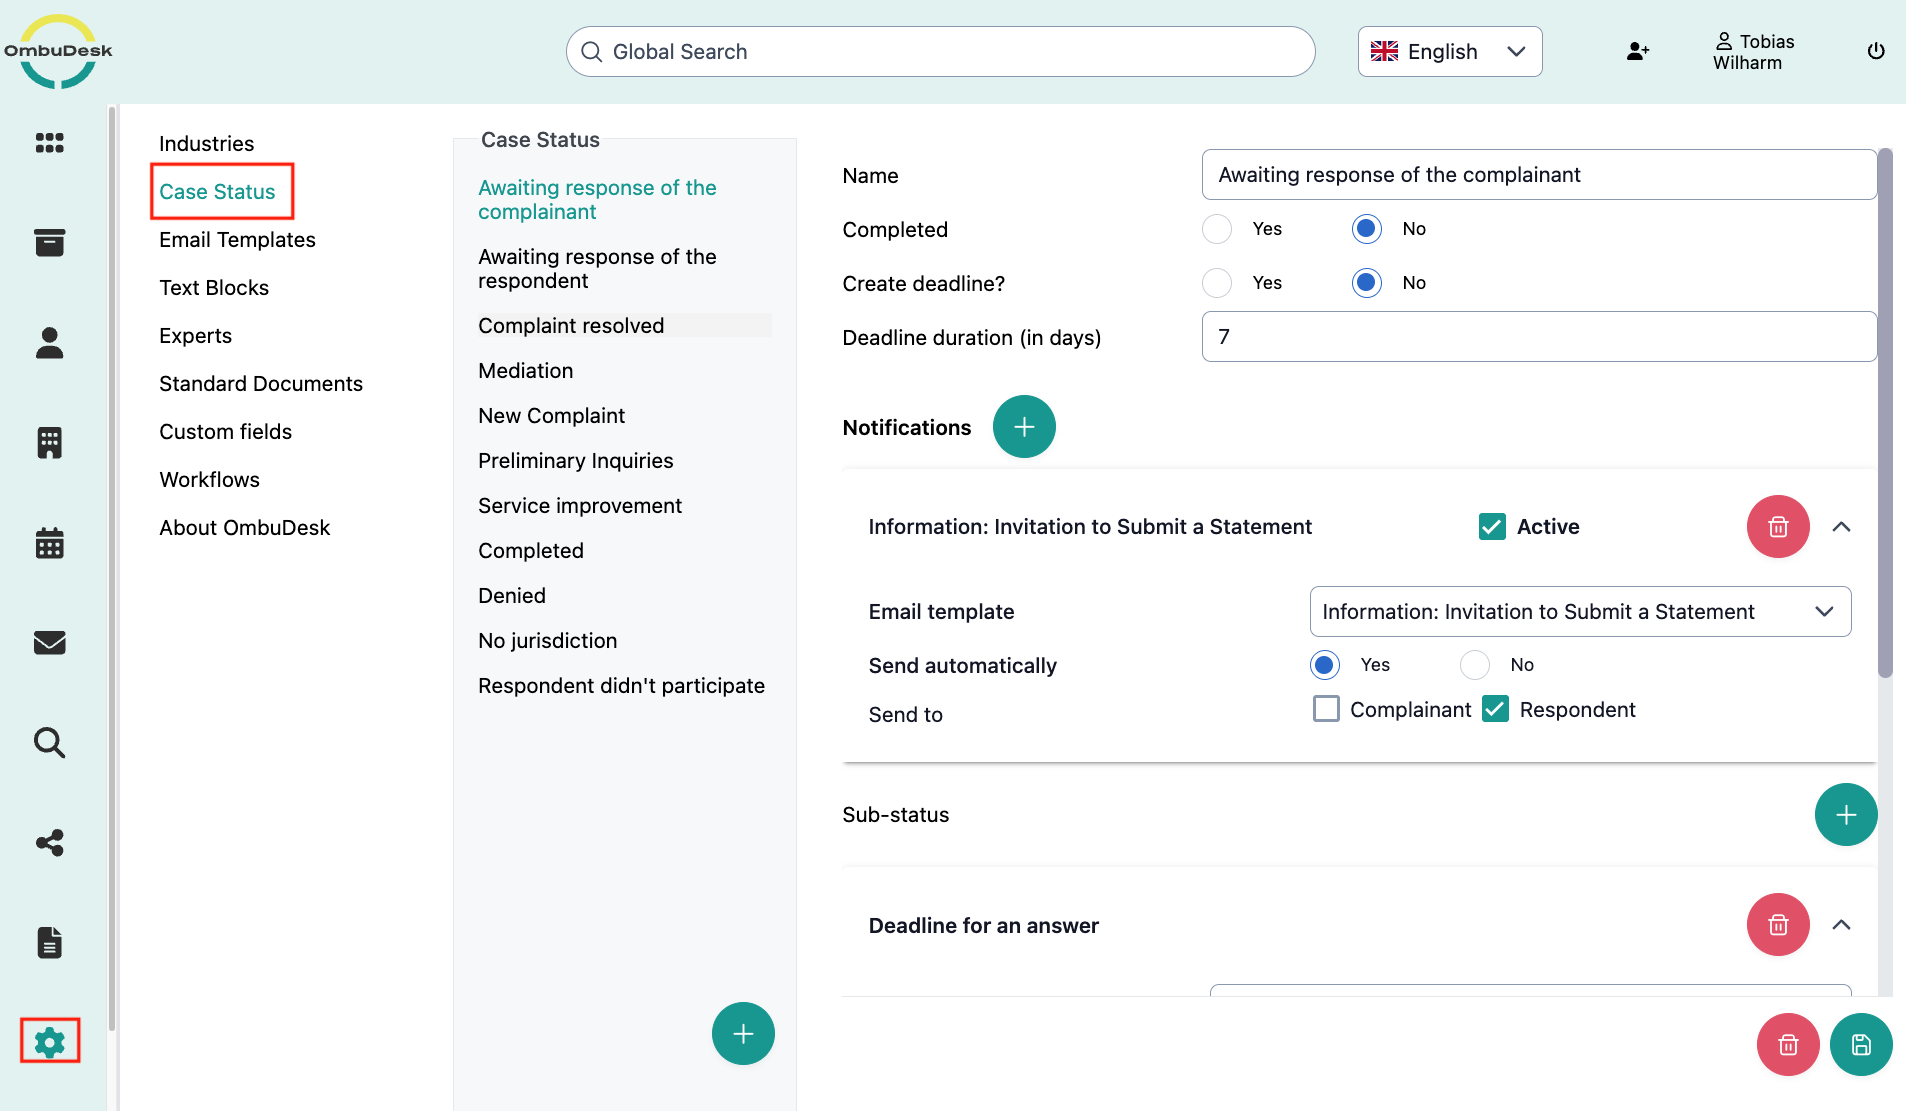
Task: Open the settings gear icon in sidebar
Action: pyautogui.click(x=49, y=1042)
